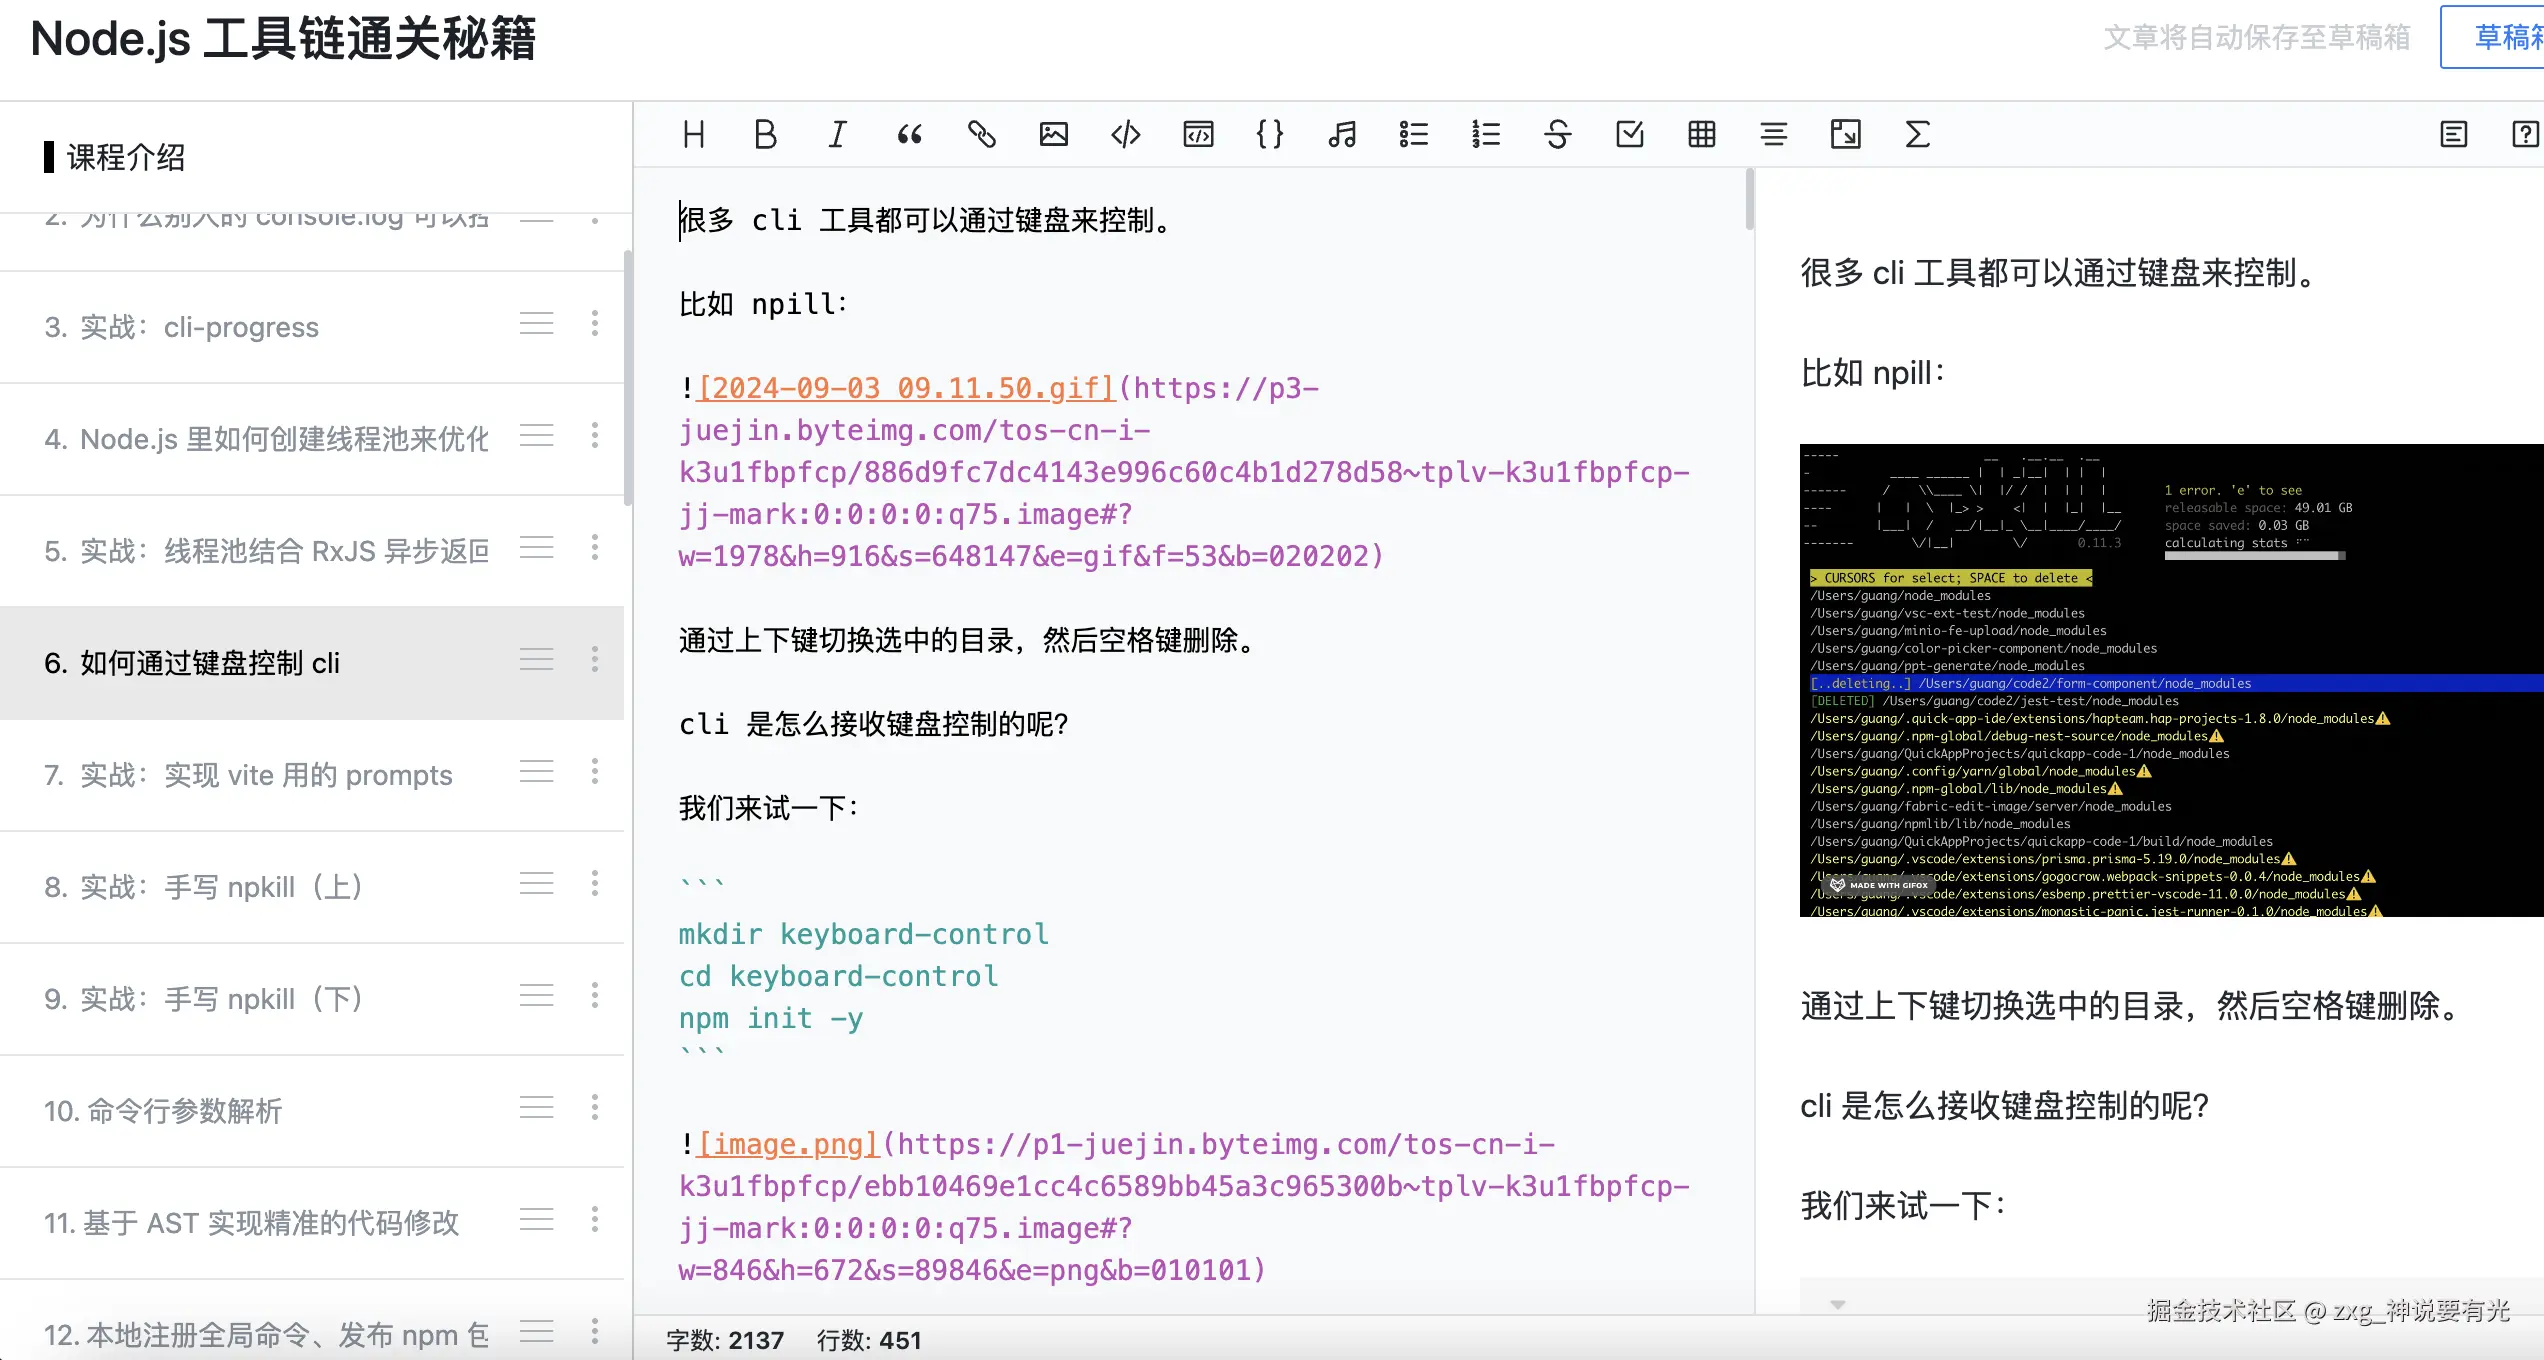Viewport: 2544px width, 1360px height.
Task: Toggle preview-only layout icon at toolbar right
Action: 2453,134
